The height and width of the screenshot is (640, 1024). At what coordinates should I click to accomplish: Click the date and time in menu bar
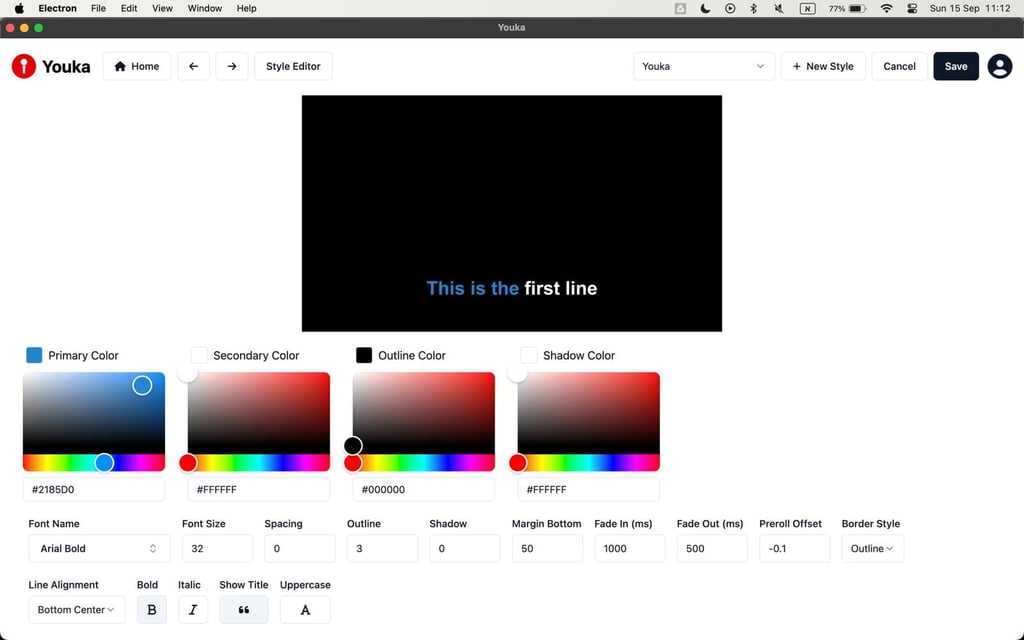pyautogui.click(x=970, y=8)
